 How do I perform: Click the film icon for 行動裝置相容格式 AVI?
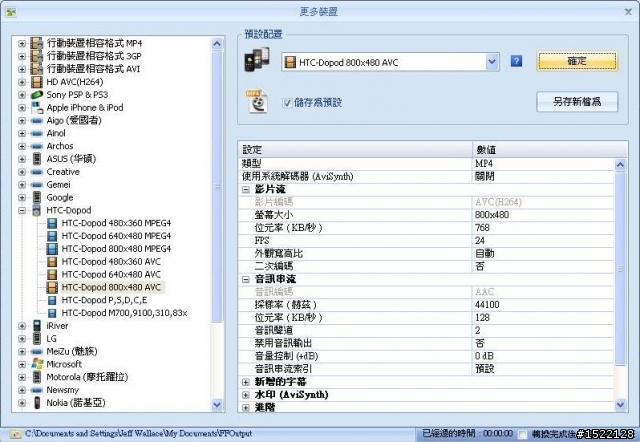coord(37,69)
